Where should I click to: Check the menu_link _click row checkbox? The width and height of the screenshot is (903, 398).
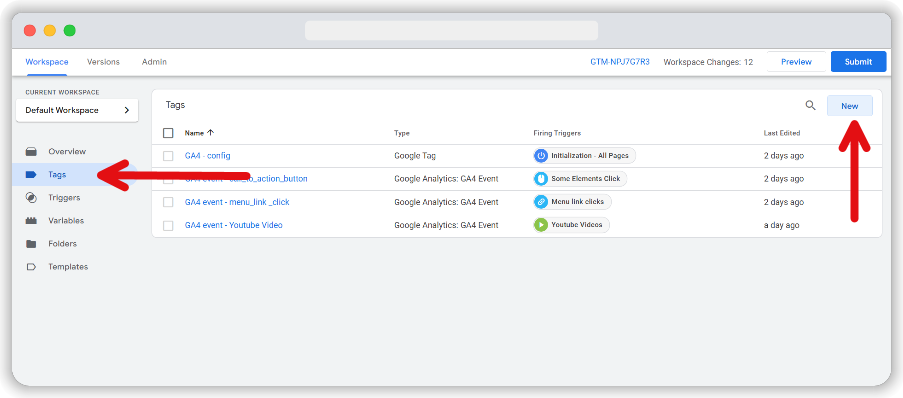coord(168,202)
